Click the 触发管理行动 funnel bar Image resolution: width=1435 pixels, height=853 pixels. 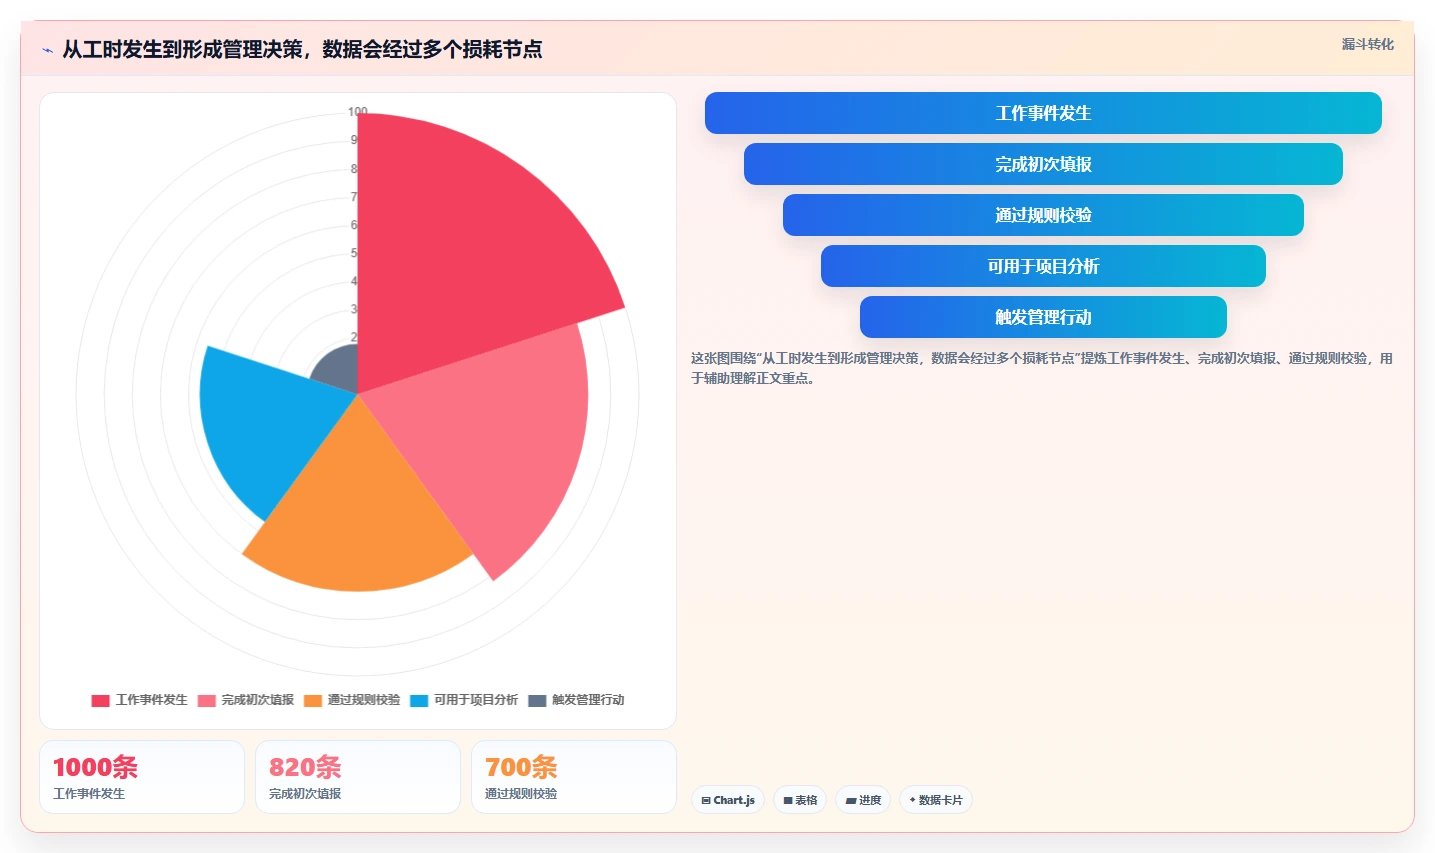coord(1043,317)
